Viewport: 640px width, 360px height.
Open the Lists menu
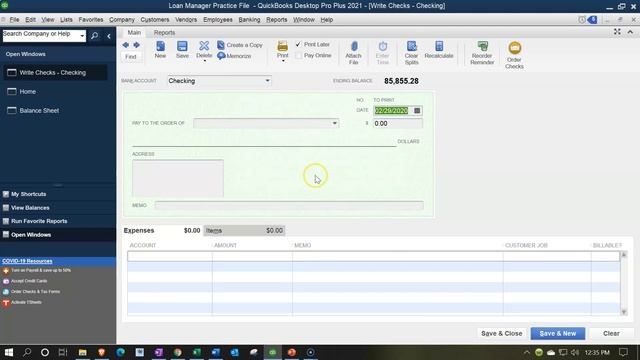(x=66, y=20)
